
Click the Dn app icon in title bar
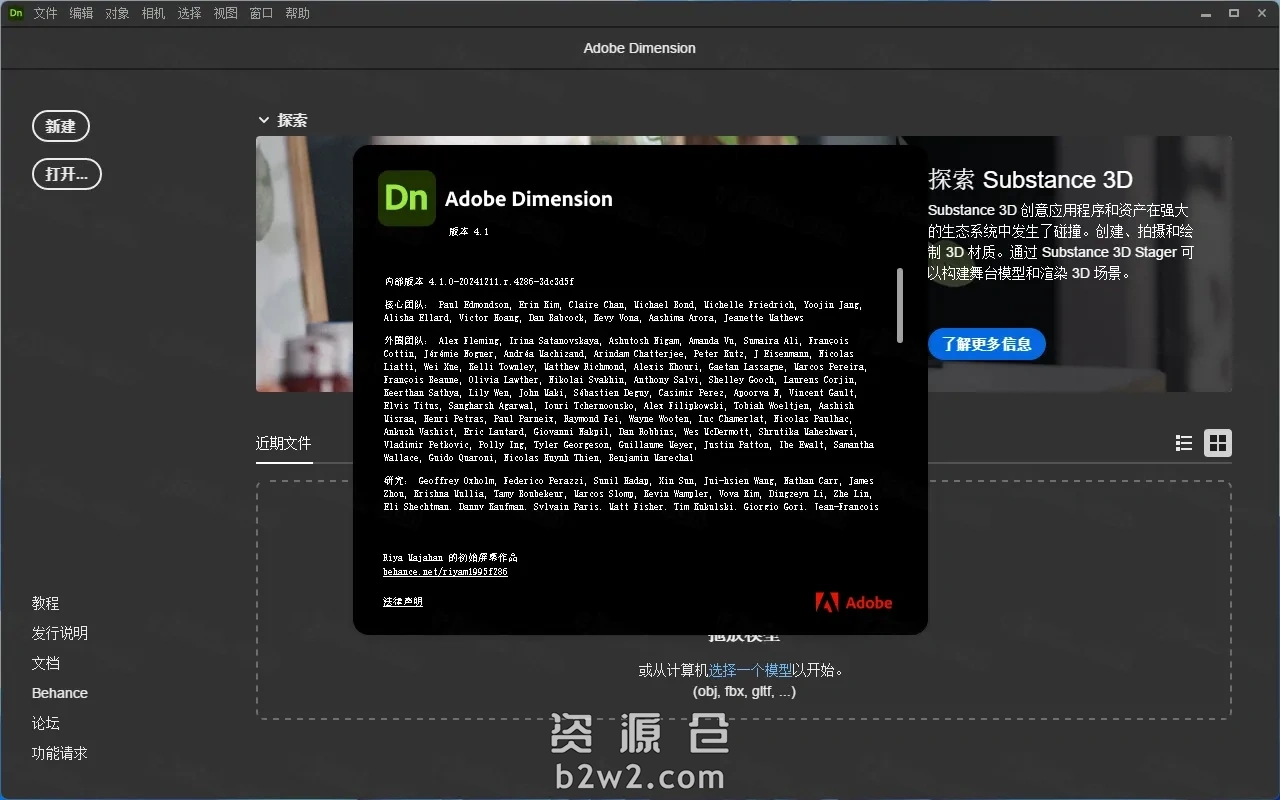click(16, 13)
